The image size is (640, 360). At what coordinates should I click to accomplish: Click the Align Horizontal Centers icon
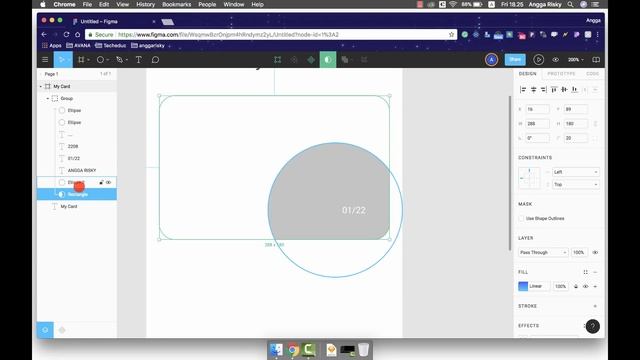tap(533, 89)
